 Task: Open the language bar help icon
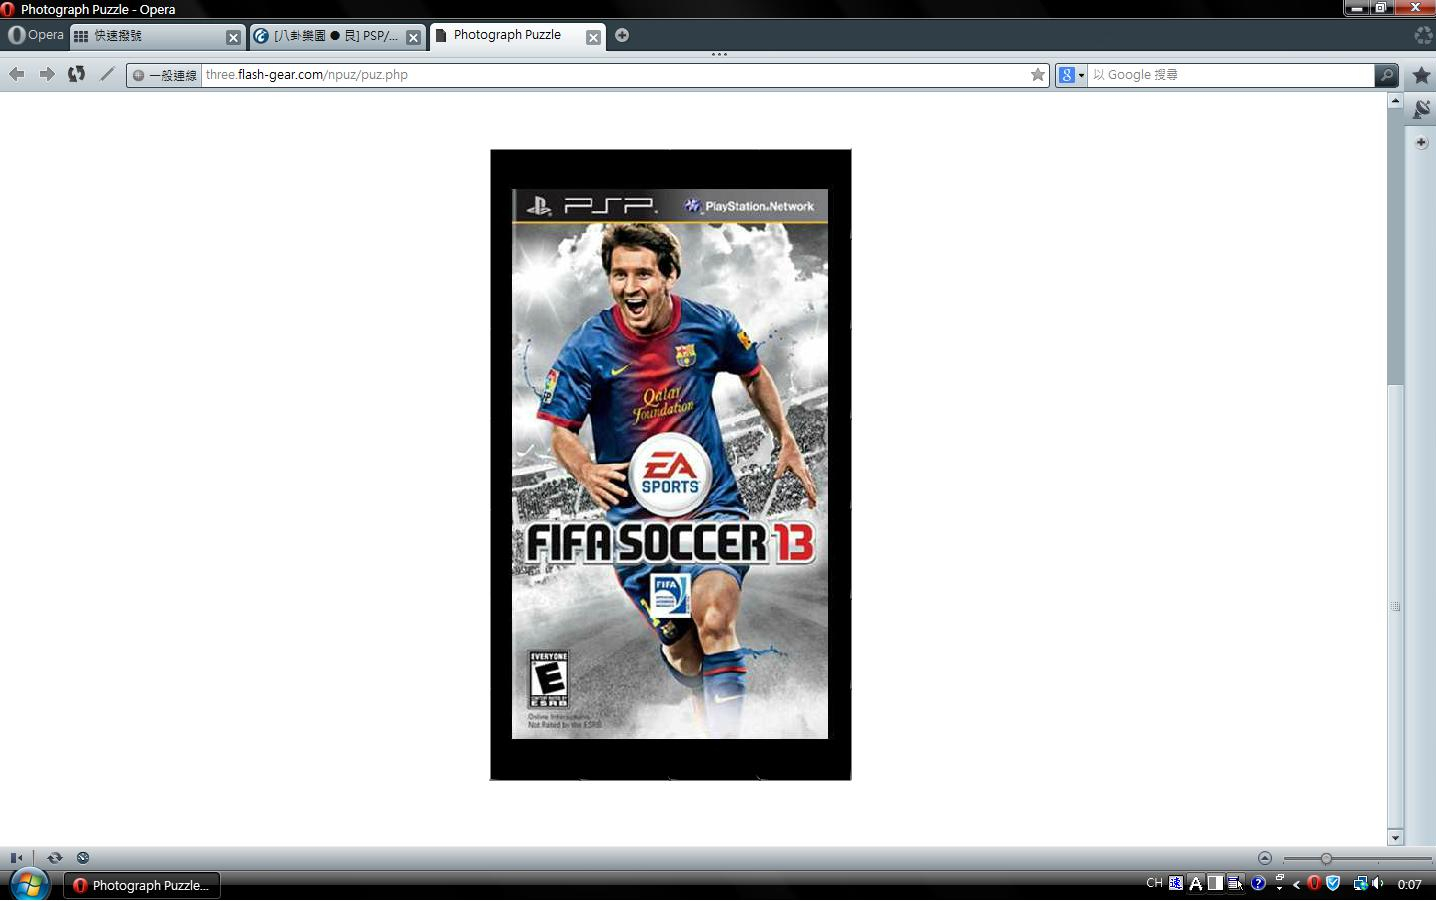[1258, 883]
